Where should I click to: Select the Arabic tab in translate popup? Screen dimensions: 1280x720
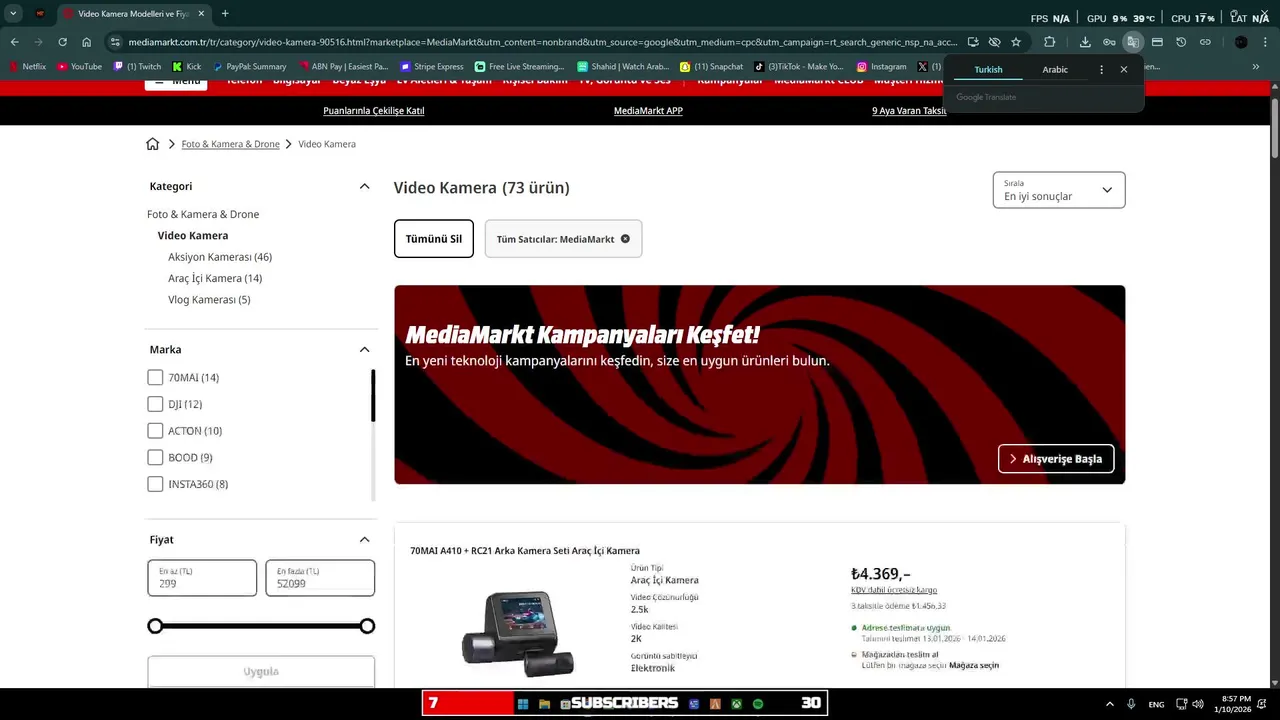[1055, 70]
